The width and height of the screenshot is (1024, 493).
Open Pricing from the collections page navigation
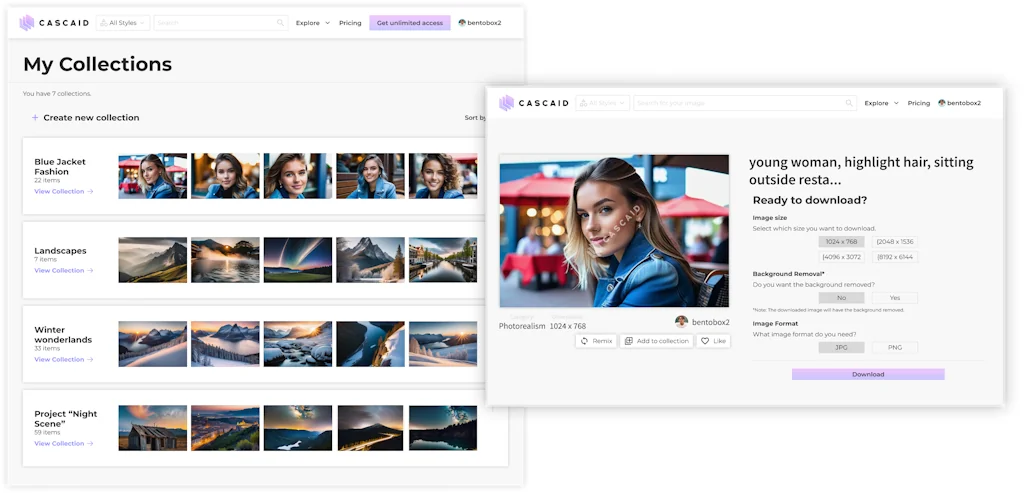350,22
